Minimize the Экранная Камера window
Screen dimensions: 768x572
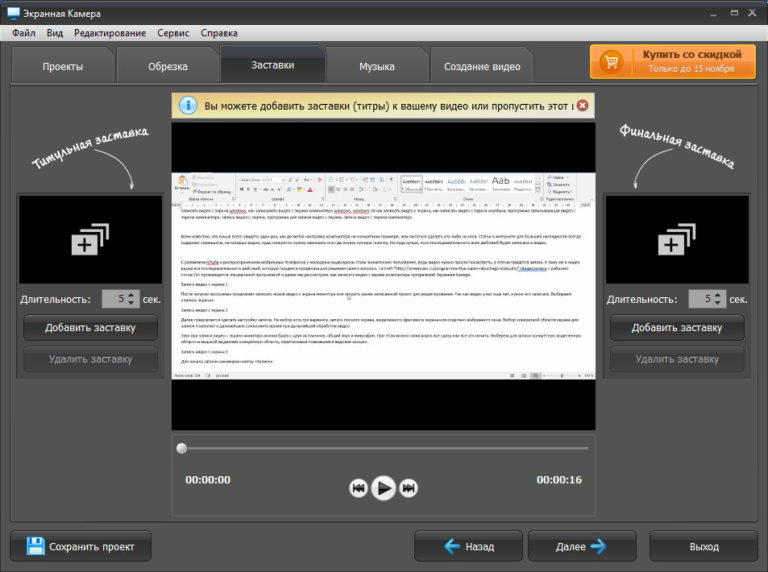(714, 14)
